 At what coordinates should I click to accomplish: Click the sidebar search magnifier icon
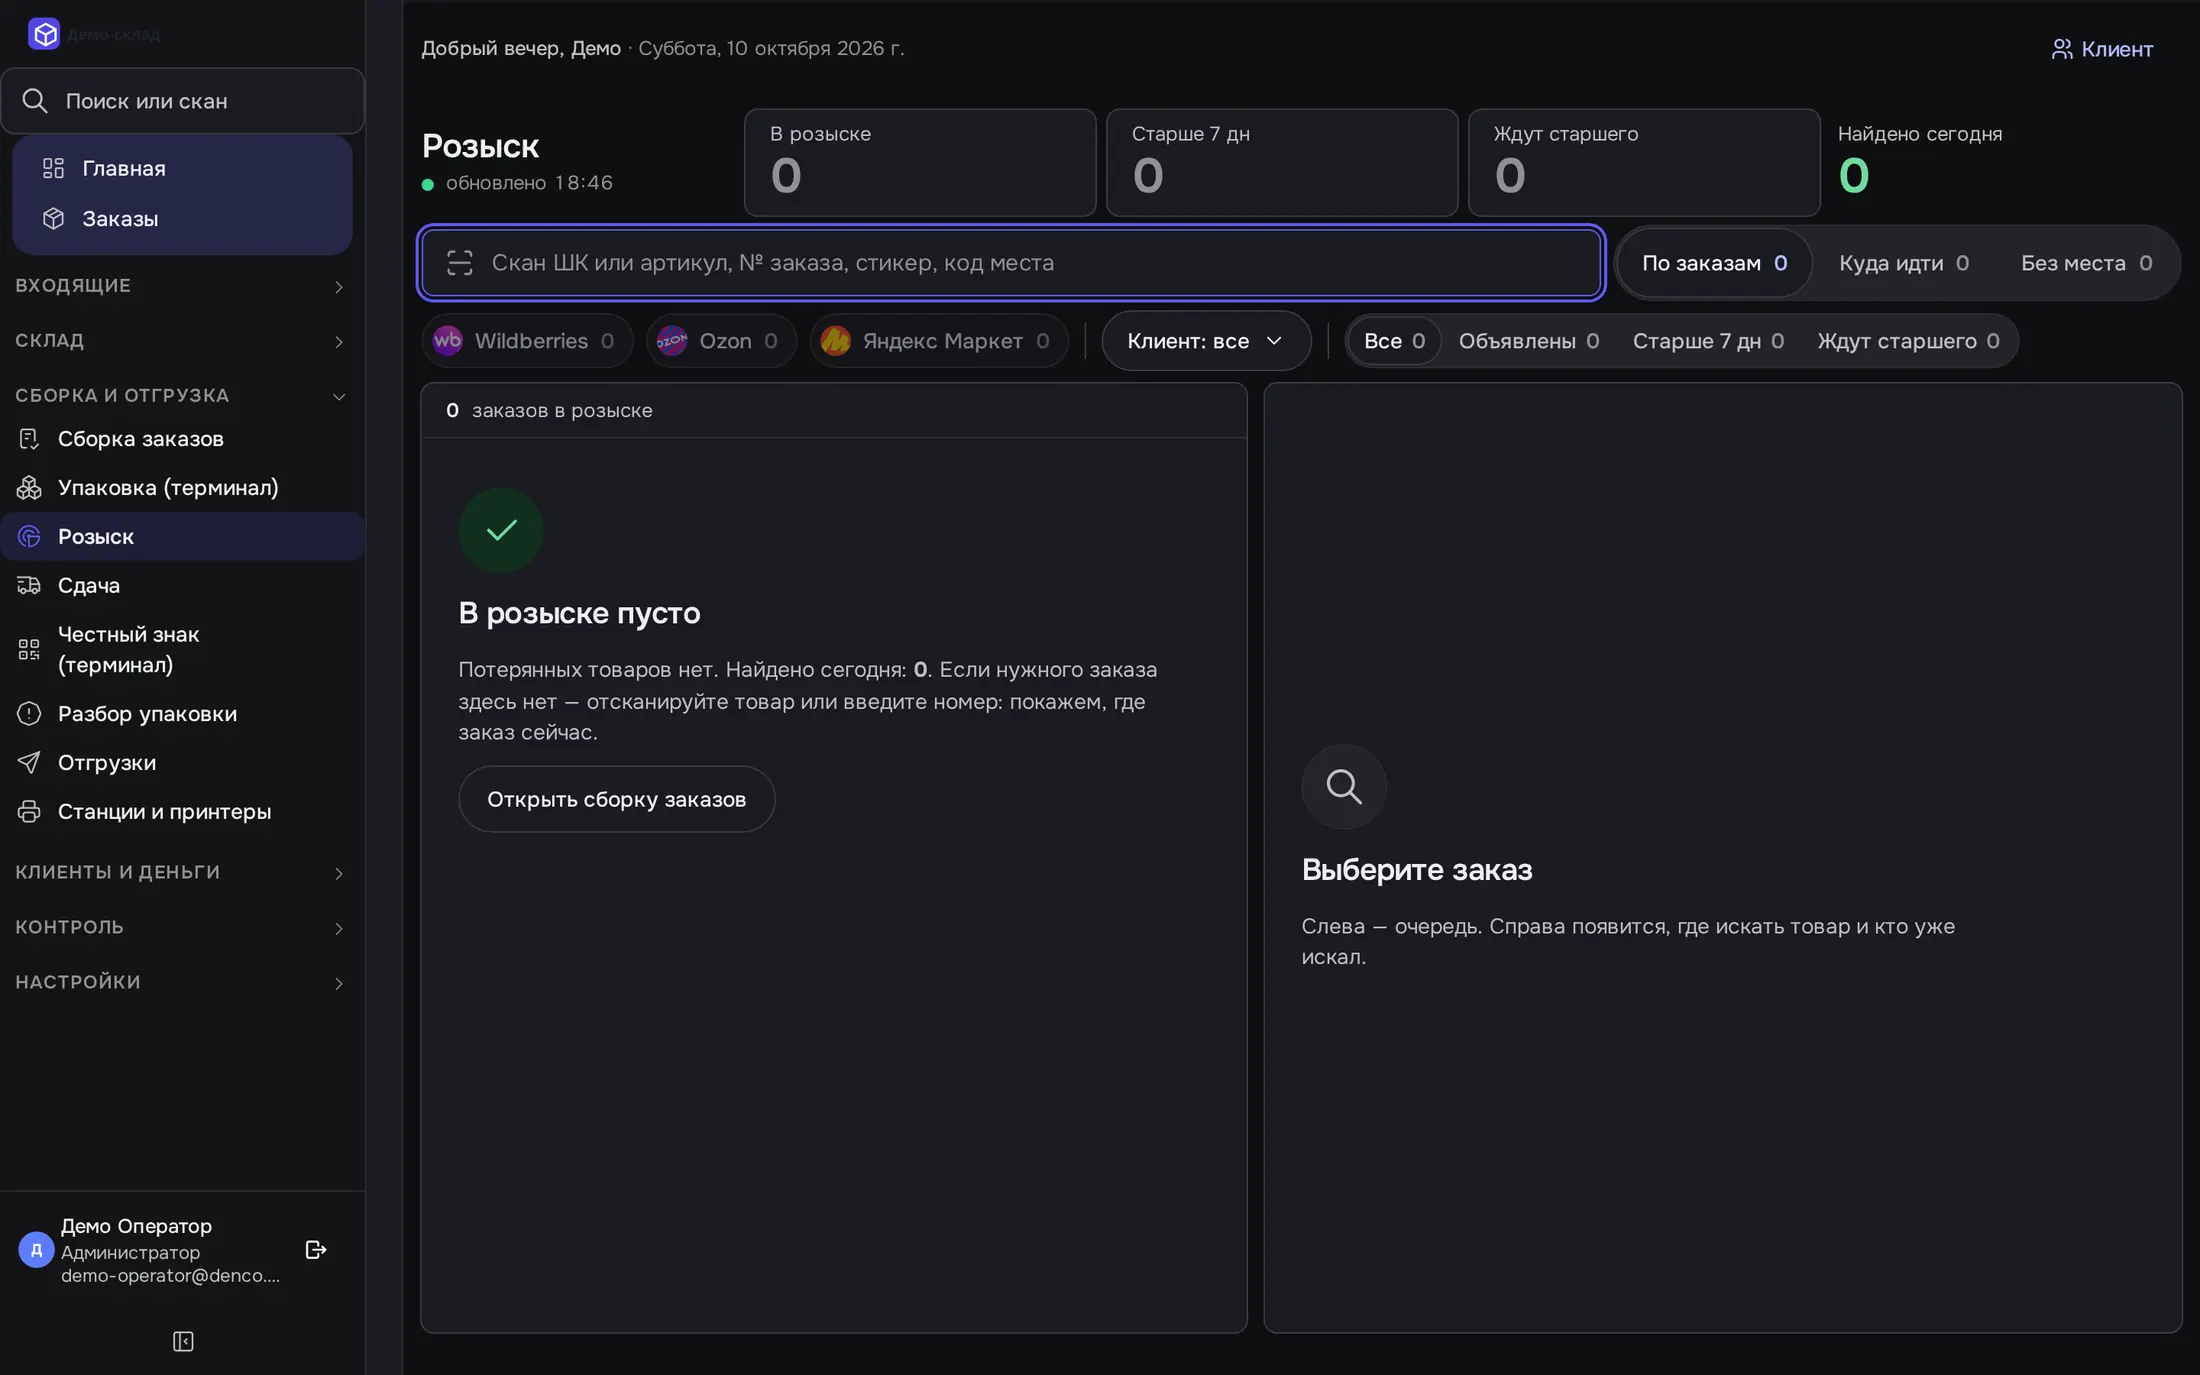[35, 101]
